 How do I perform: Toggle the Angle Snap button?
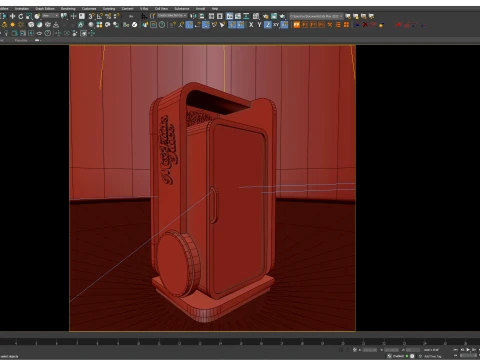100,16
